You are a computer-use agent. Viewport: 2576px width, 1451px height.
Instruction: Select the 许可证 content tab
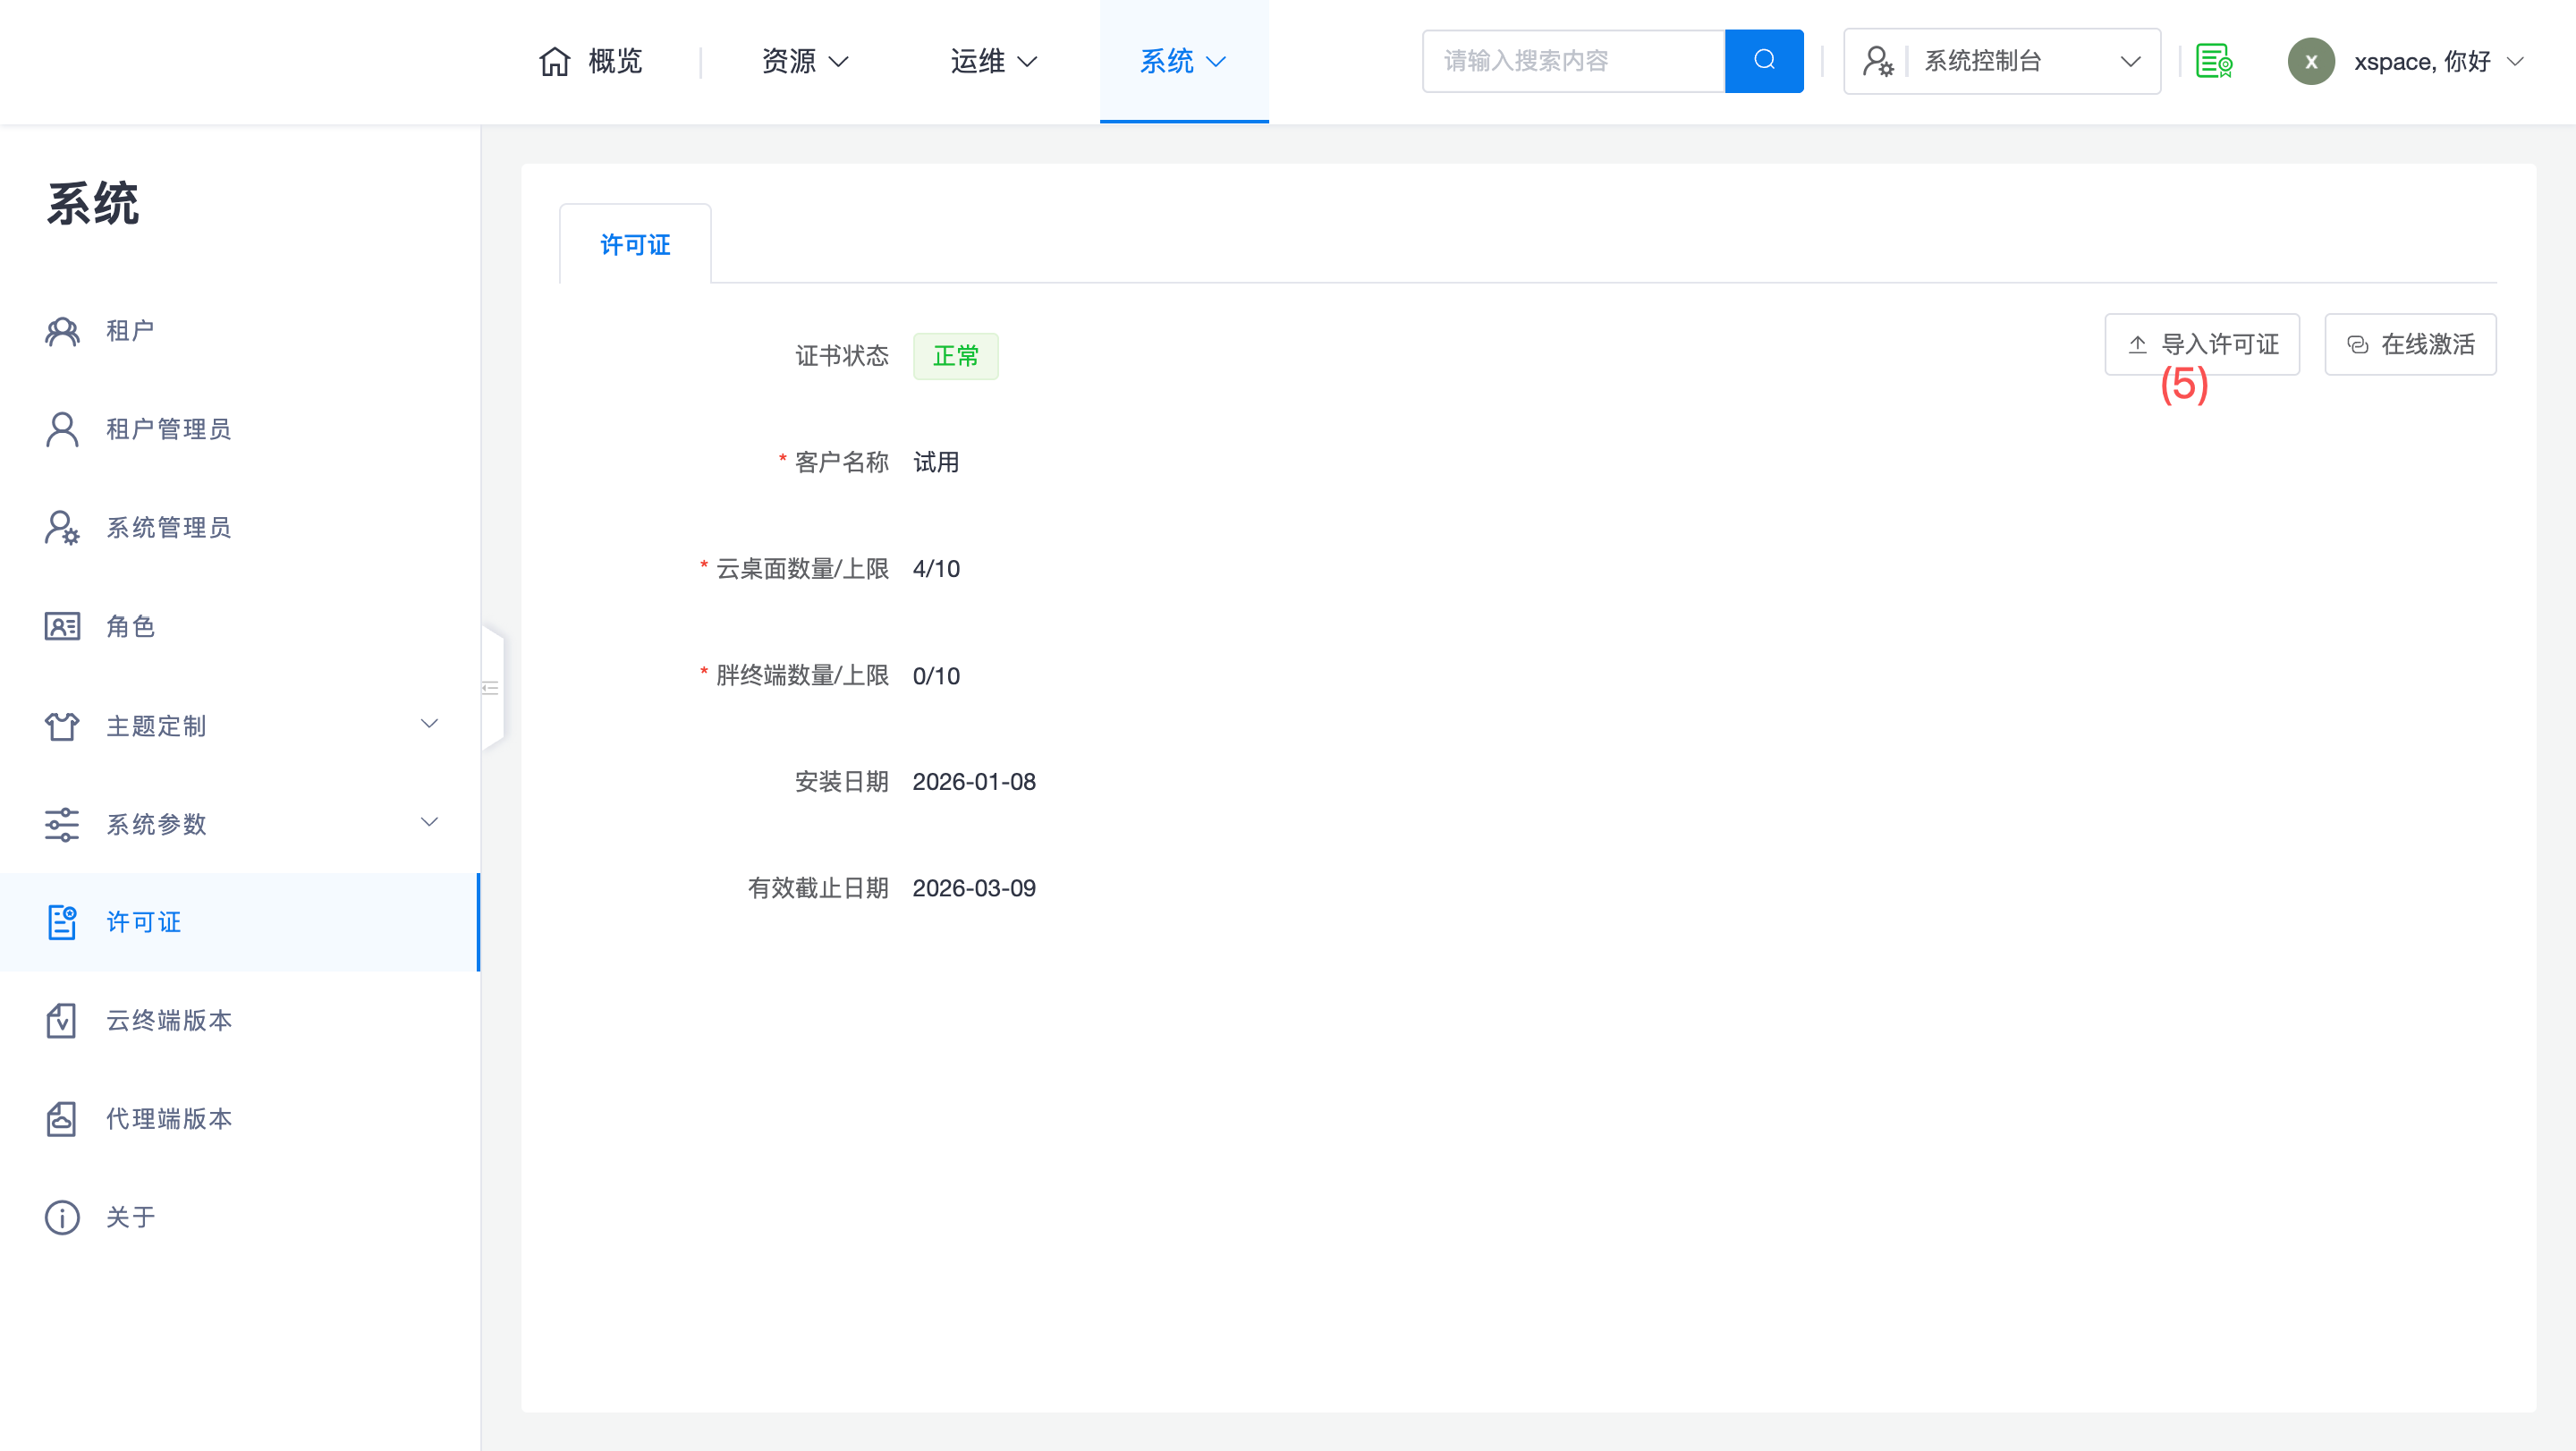635,245
